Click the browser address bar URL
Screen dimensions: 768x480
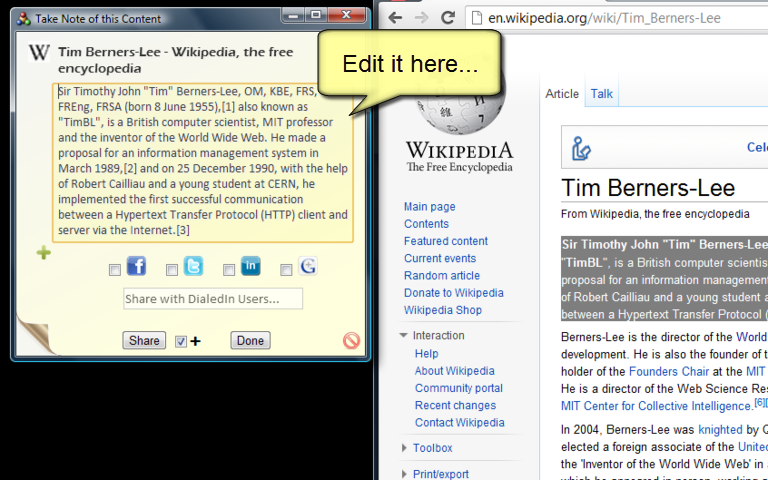coord(604,18)
